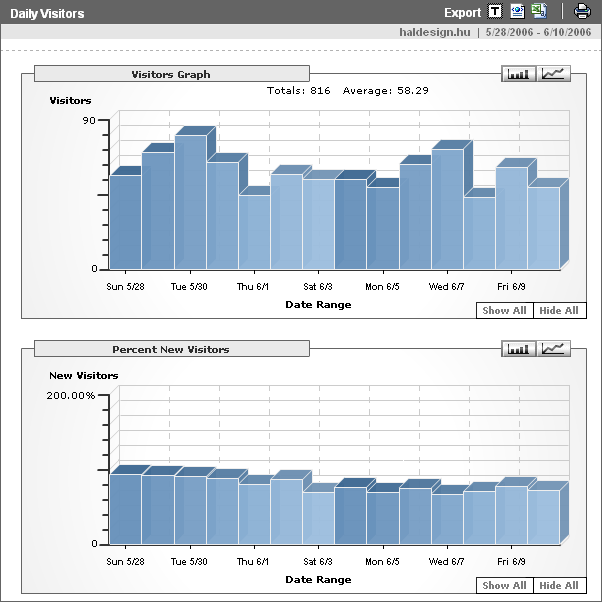Click Hide All under the Visitors Graph
The image size is (602, 602).
pyautogui.click(x=559, y=311)
